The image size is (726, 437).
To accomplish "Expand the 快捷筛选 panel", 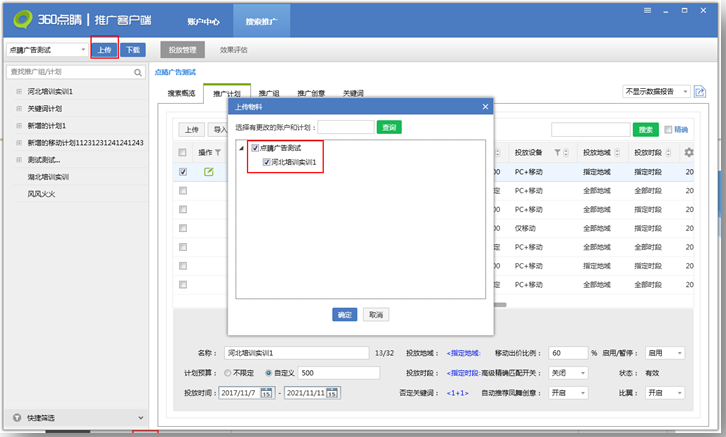I will pyautogui.click(x=139, y=418).
